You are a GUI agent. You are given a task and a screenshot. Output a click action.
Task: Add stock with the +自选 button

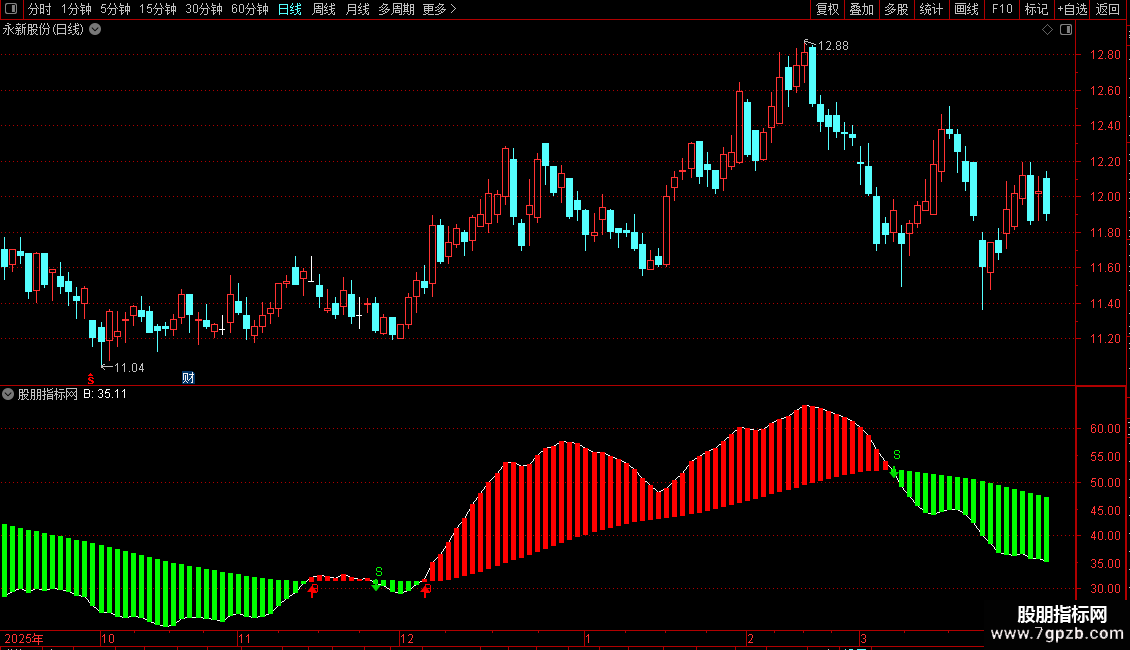[x=1072, y=9]
